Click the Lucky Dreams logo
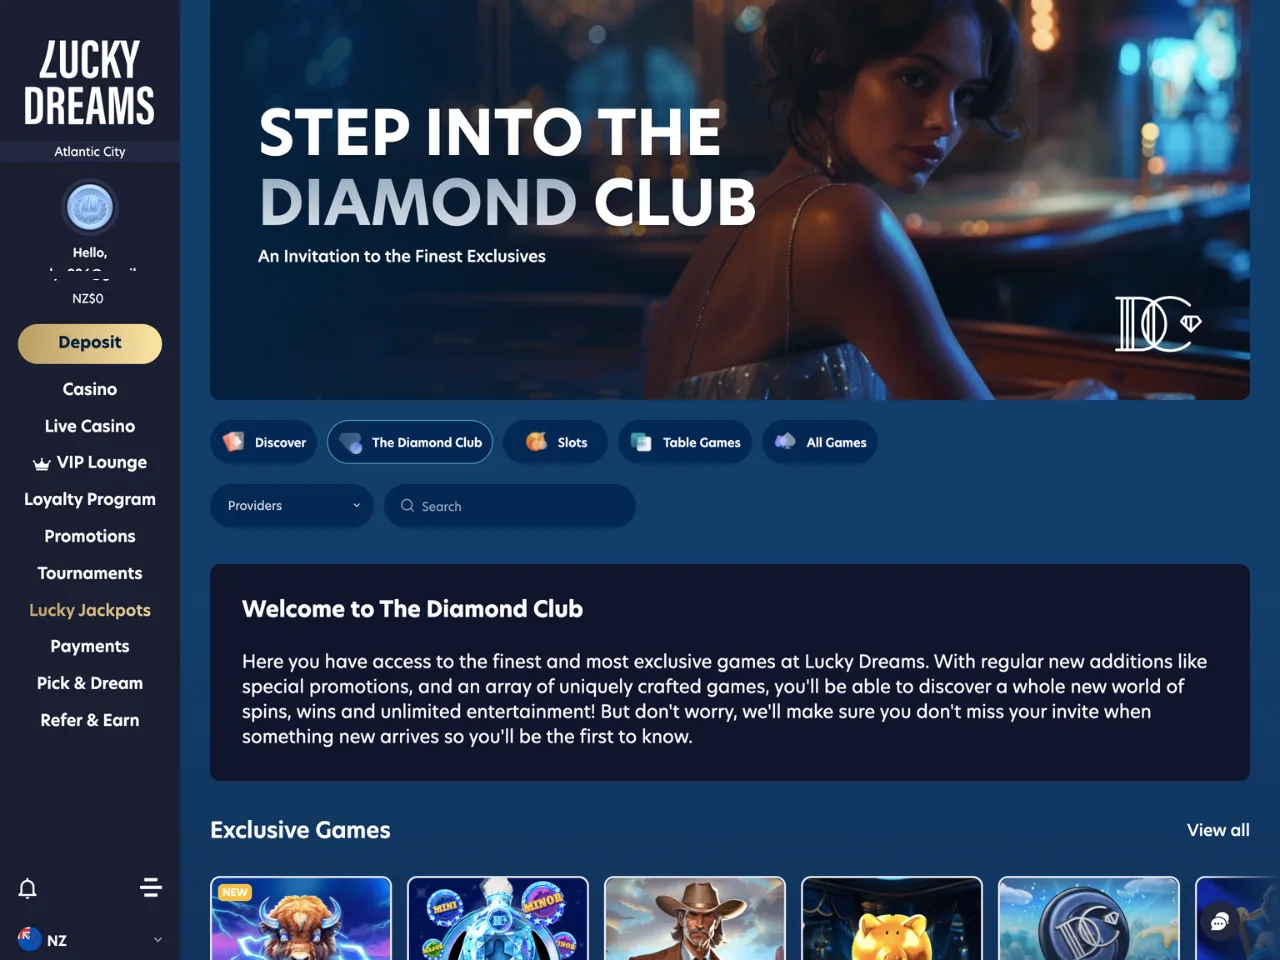This screenshot has width=1280, height=960. pos(90,84)
